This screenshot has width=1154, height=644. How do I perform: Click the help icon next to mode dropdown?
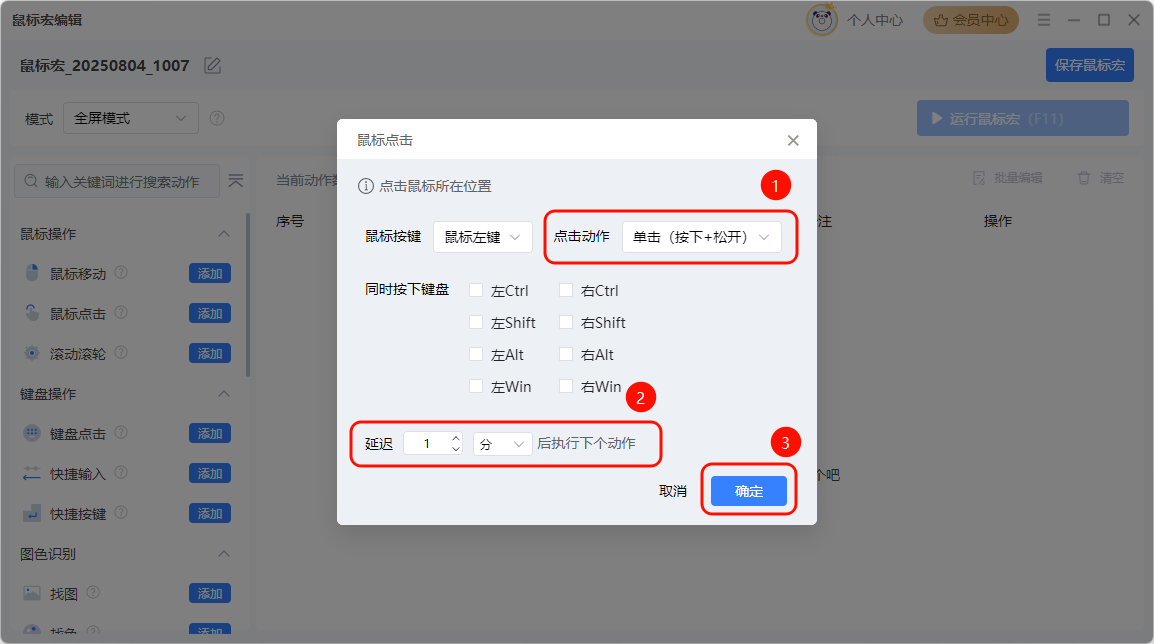pos(216,118)
